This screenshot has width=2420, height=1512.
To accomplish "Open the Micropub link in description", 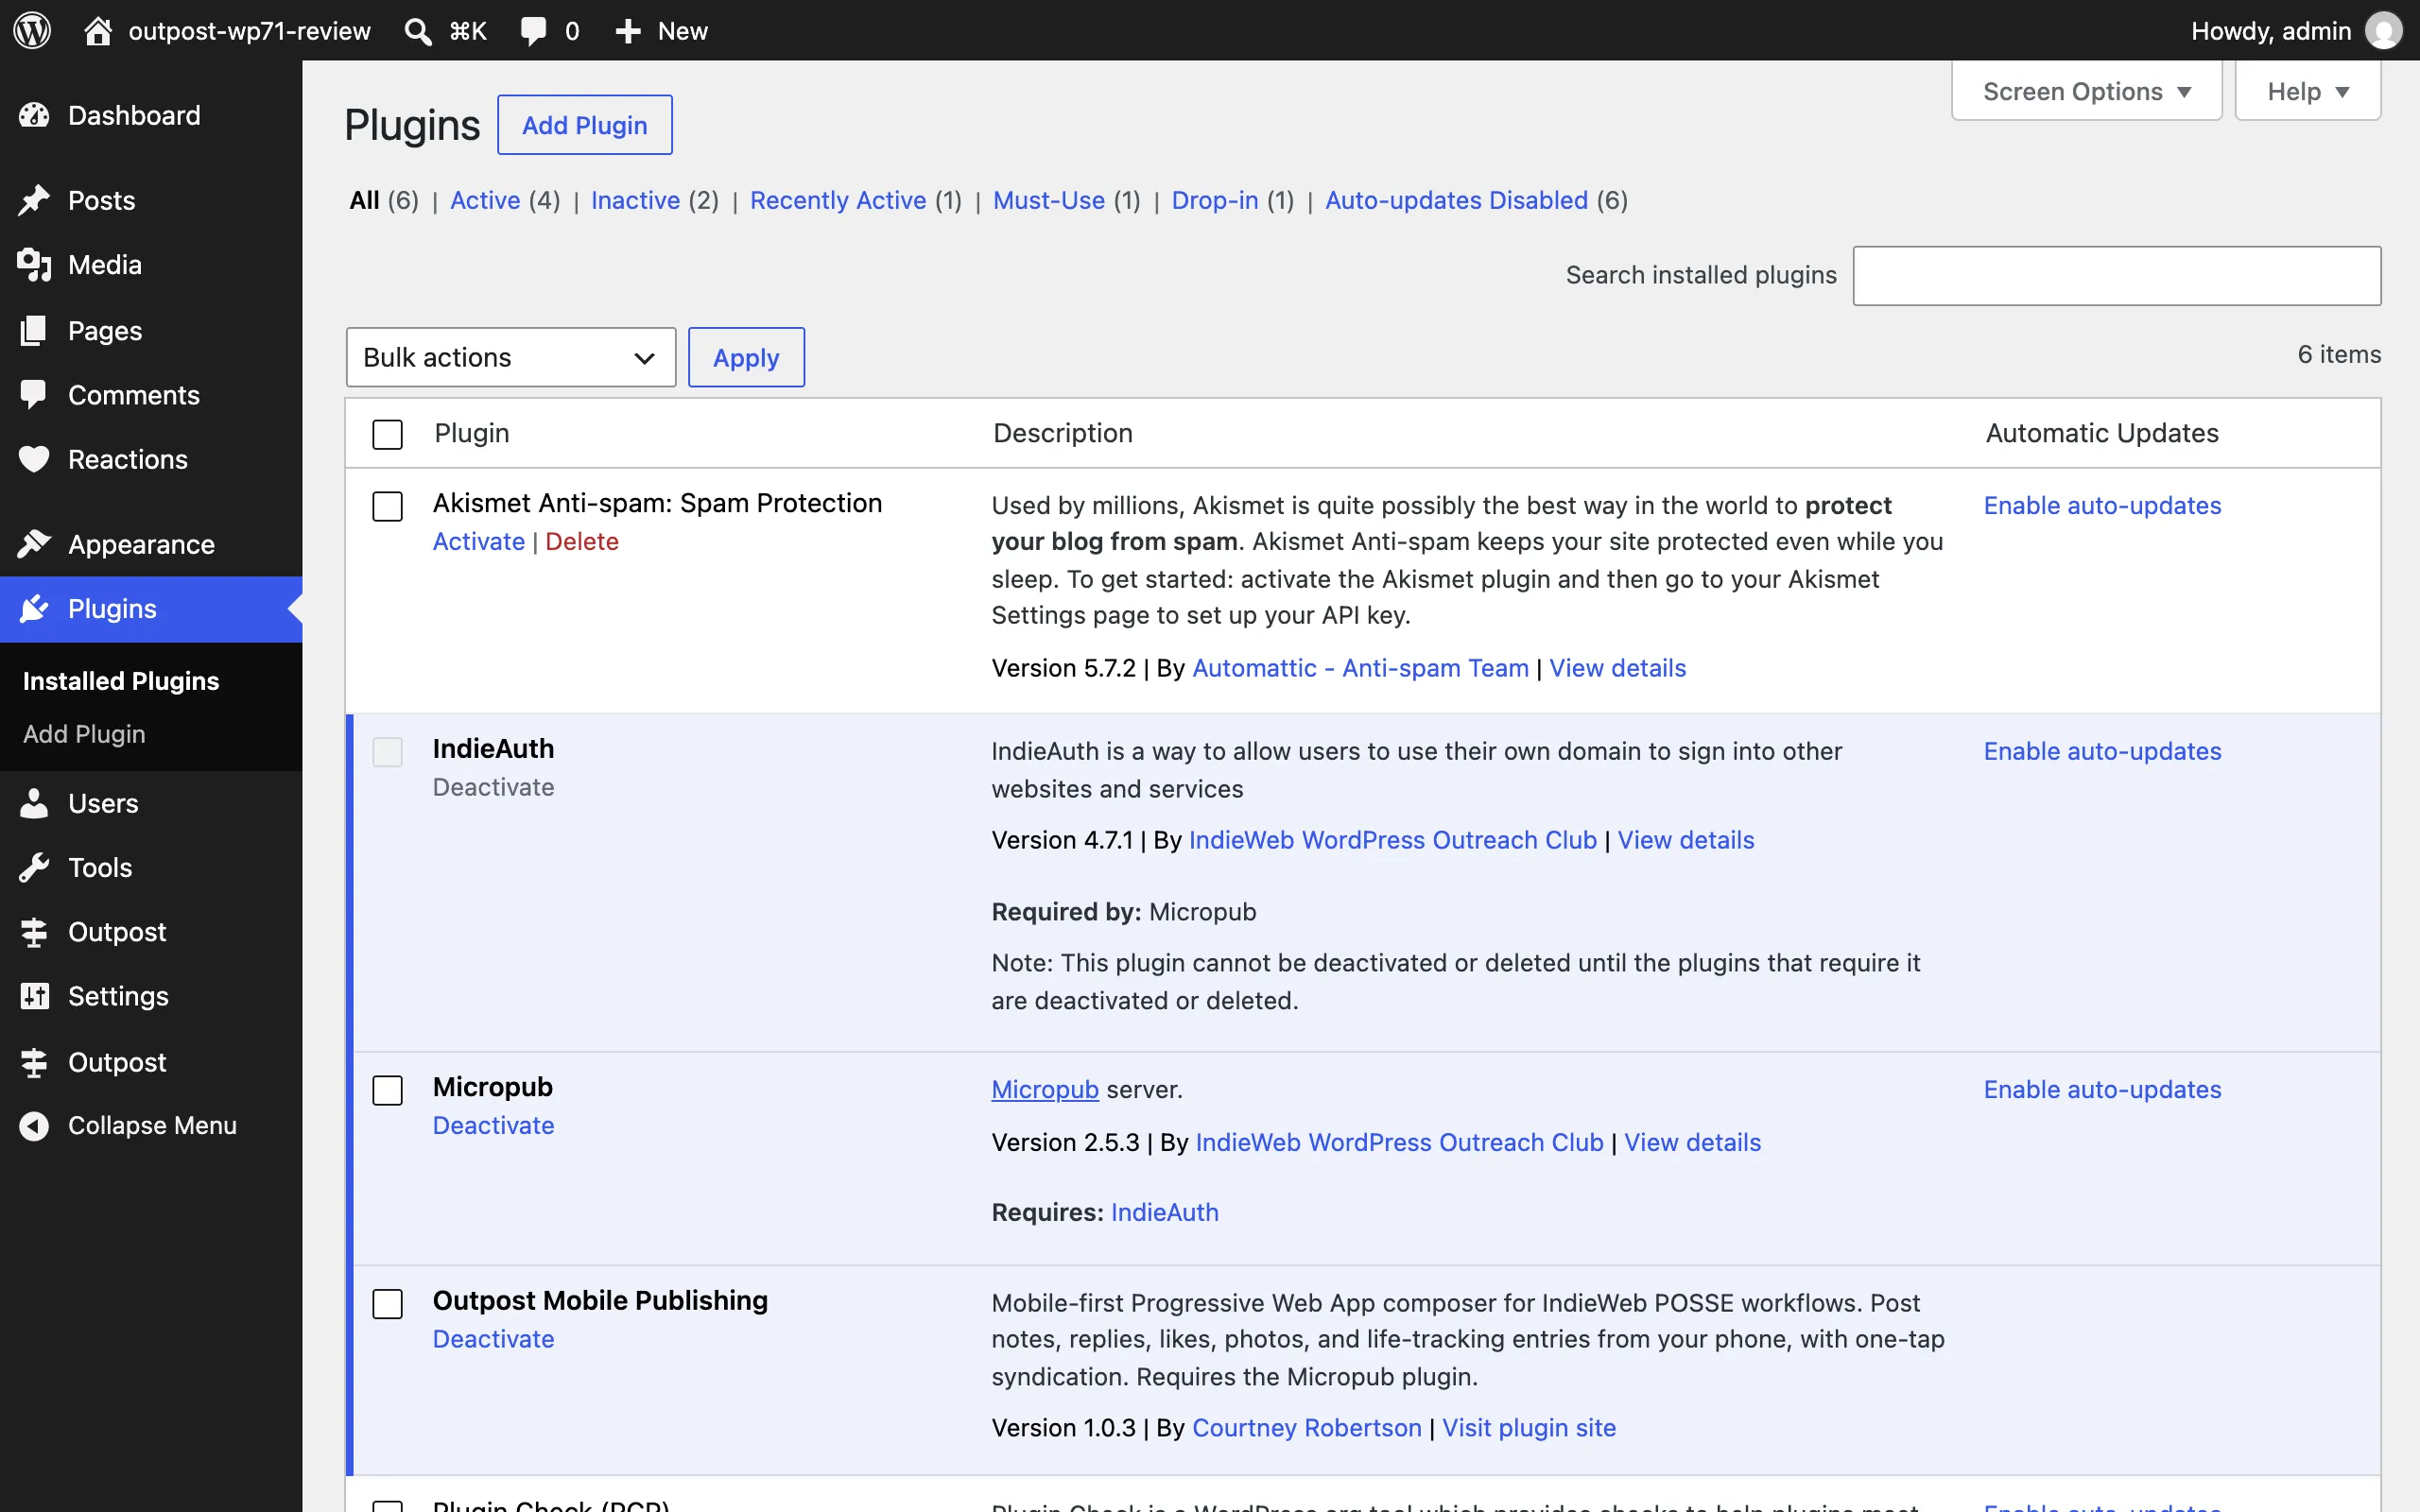I will [x=1044, y=1089].
